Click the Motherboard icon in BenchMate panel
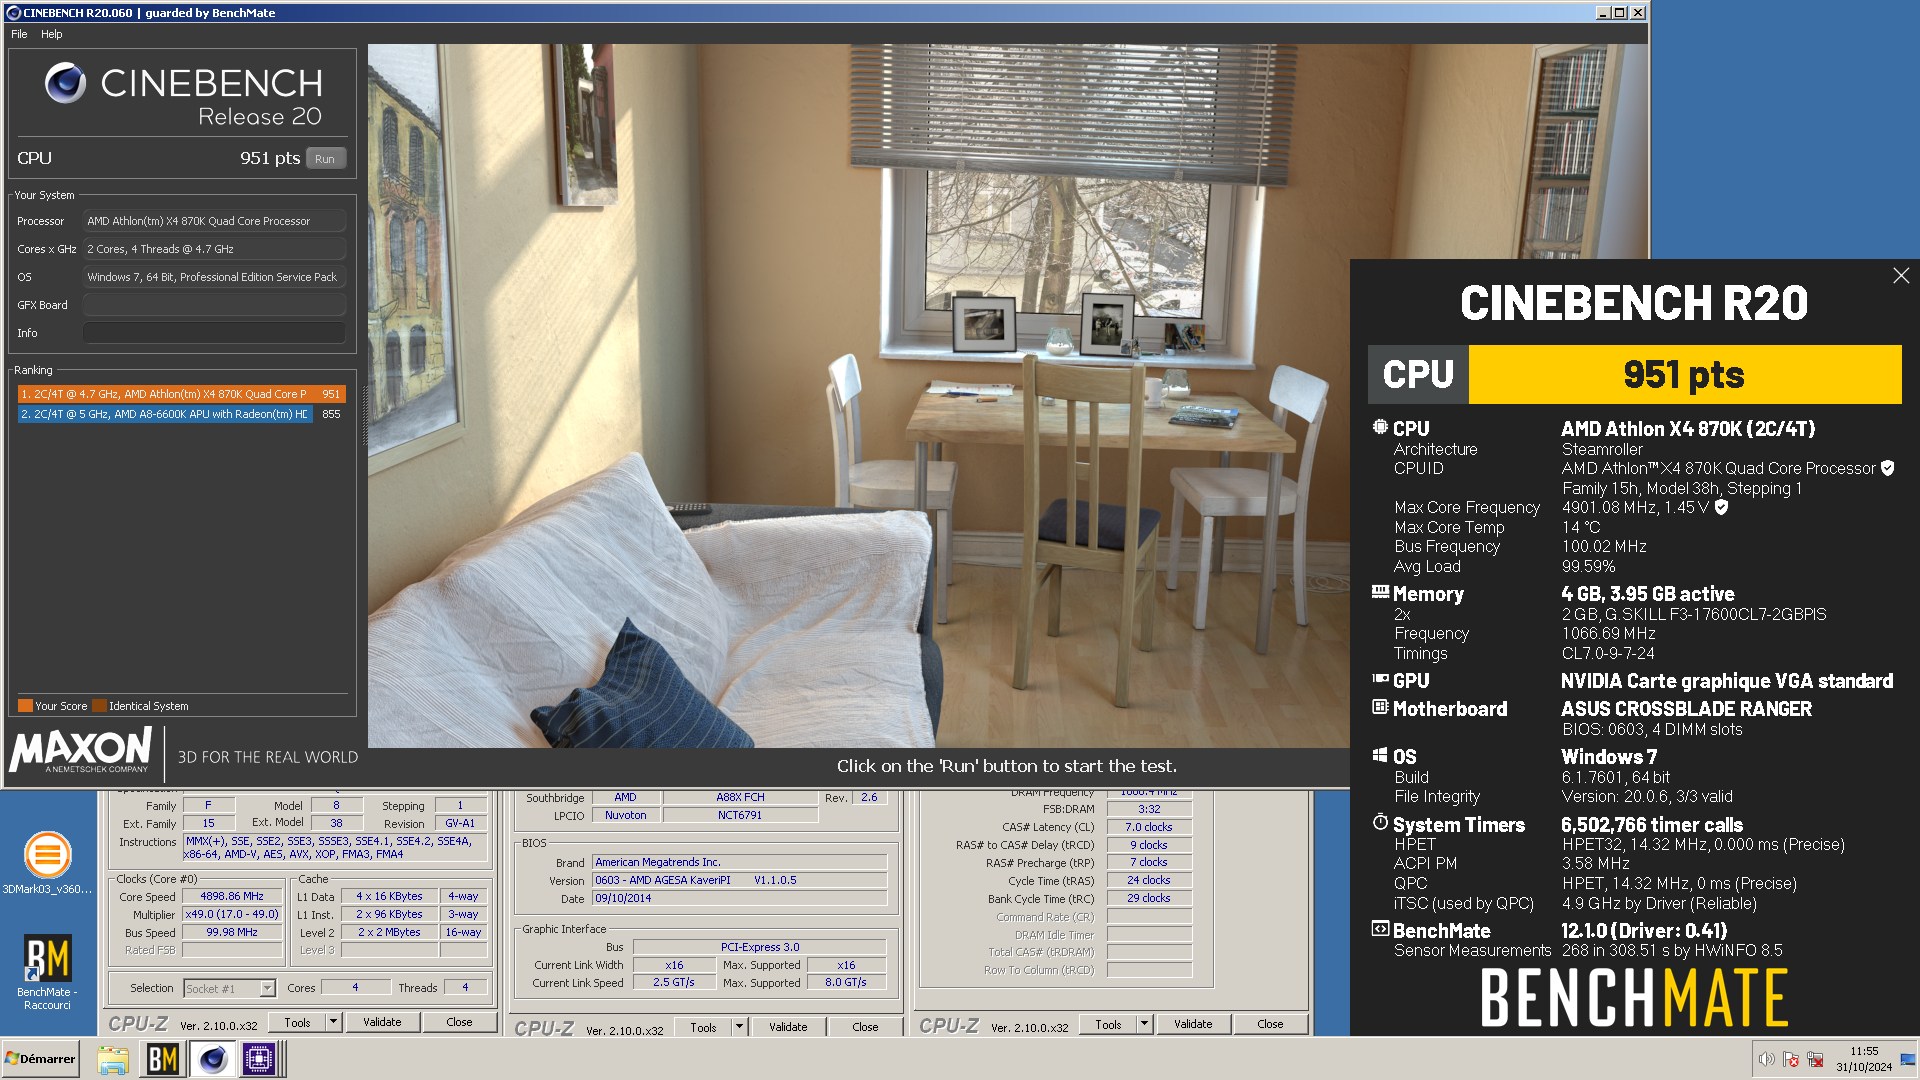The height and width of the screenshot is (1080, 1920). click(x=1380, y=707)
